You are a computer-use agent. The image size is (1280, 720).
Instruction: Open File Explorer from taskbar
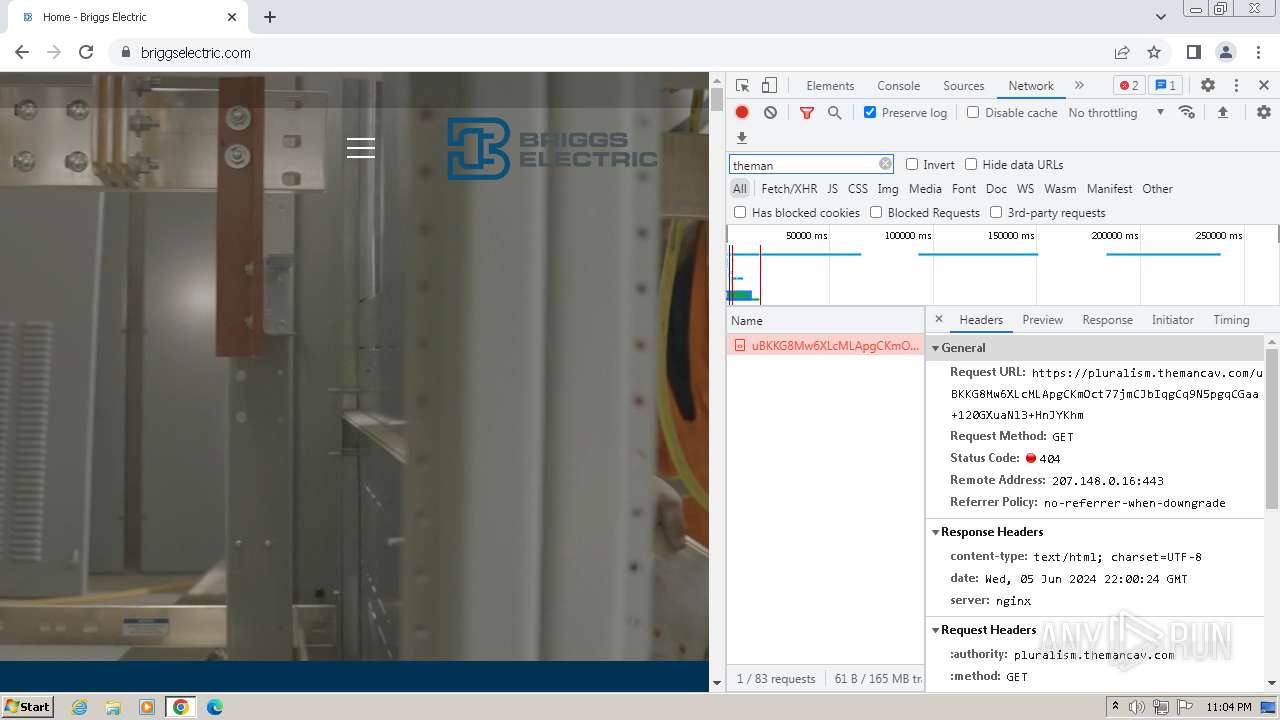[x=113, y=707]
